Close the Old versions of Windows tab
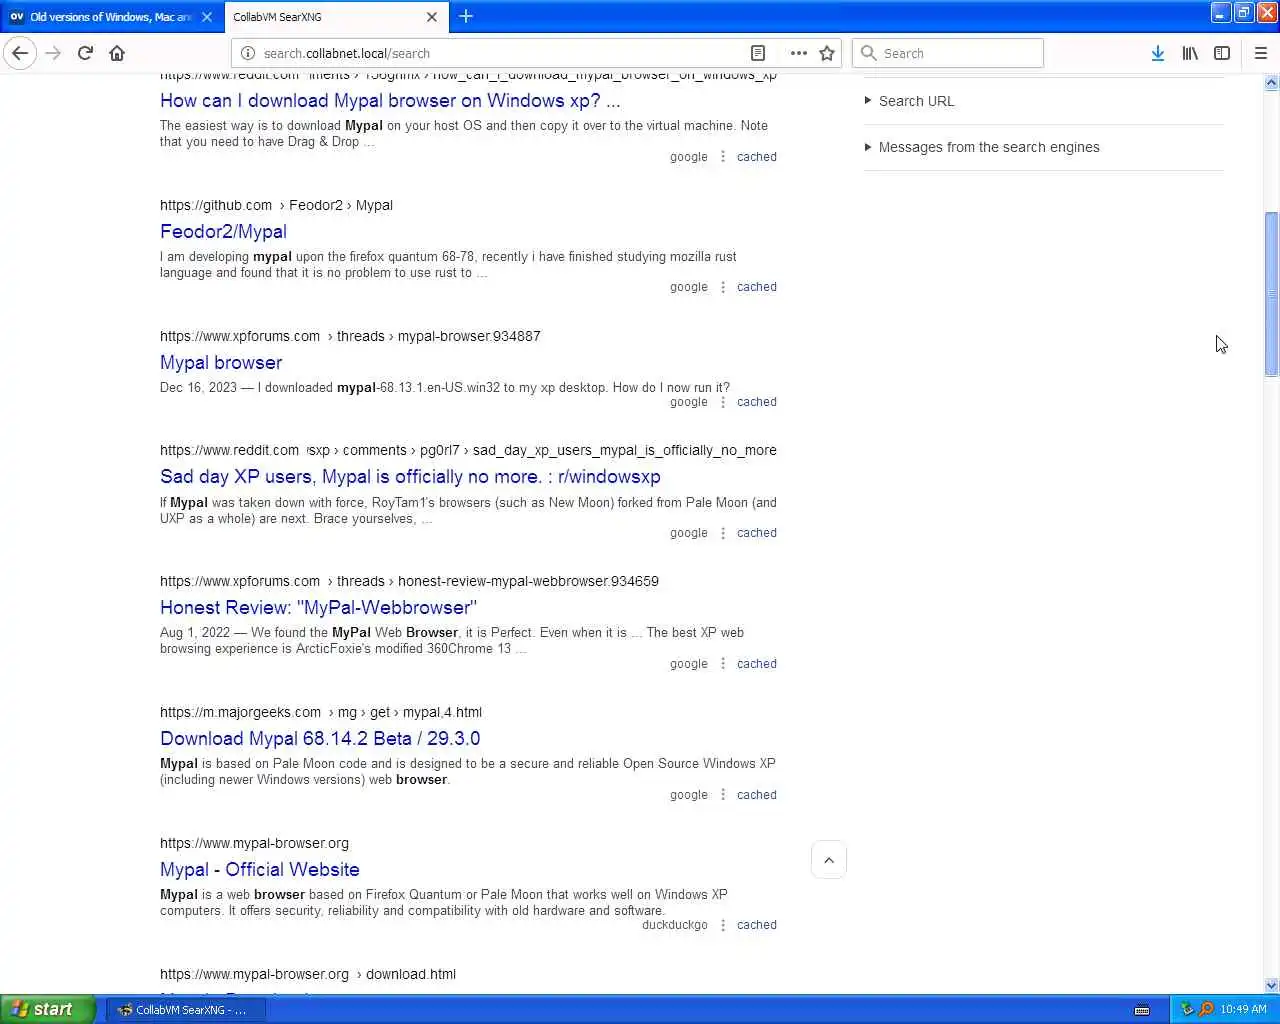1280x1024 pixels. [207, 17]
